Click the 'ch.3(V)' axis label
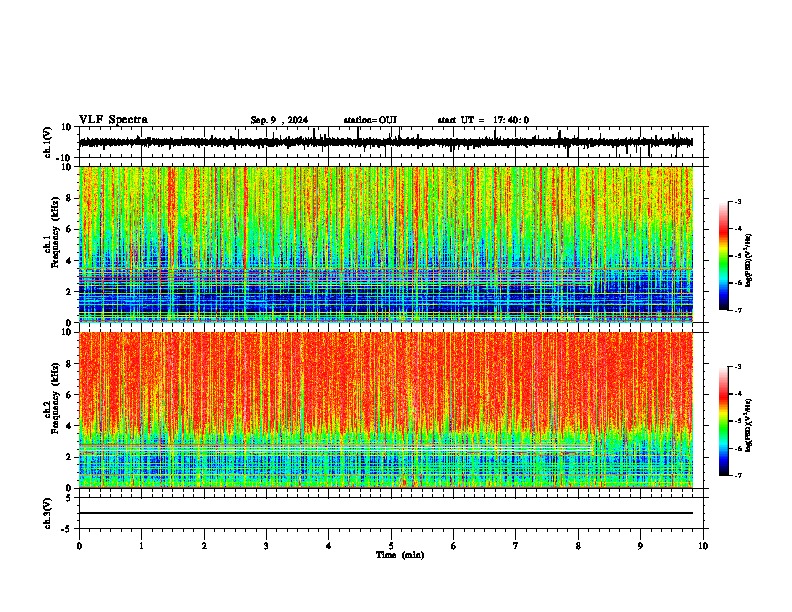This screenshot has width=792, height=612. (x=48, y=513)
